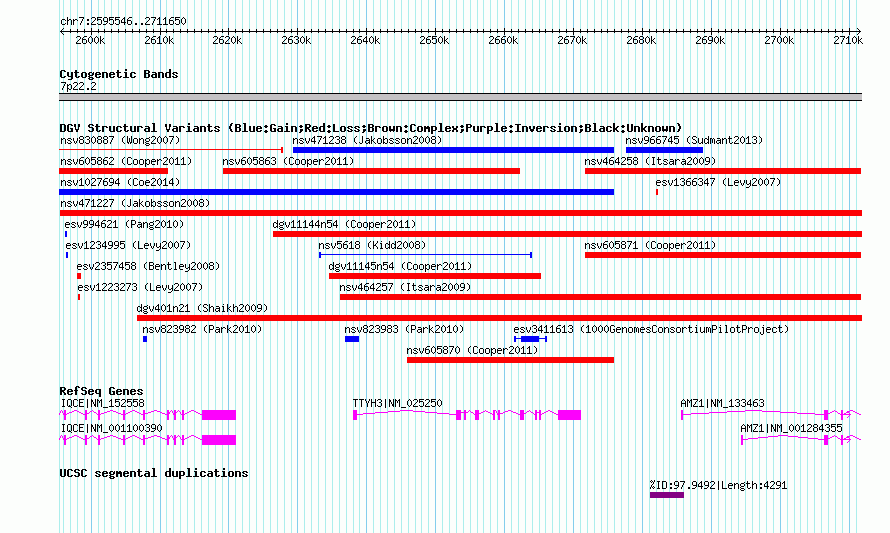Viewport: 890px width, 533px height.
Task: Select the large final exon block of TTYH3
Action: point(569,415)
